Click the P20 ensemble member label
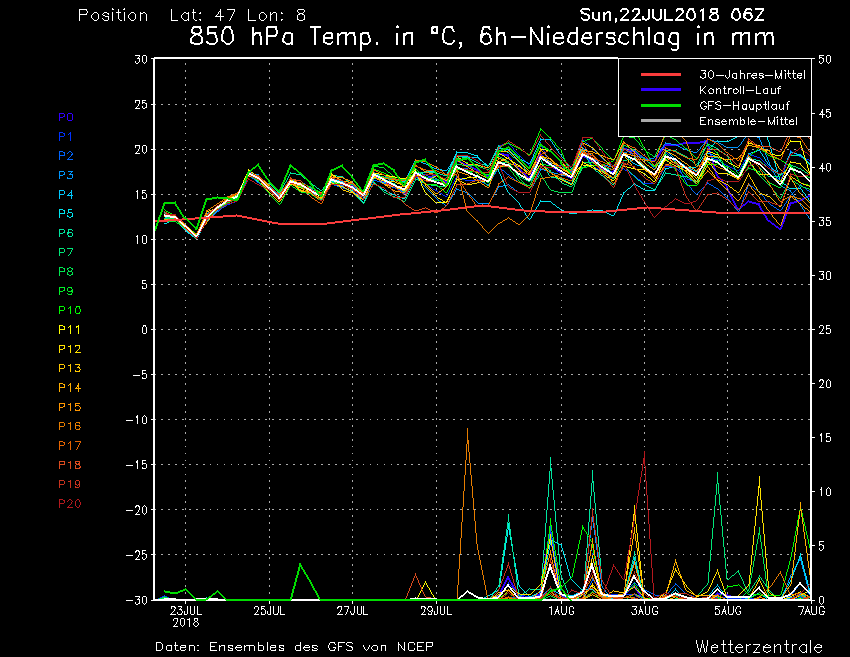Viewport: 850px width, 657px height. coord(69,503)
